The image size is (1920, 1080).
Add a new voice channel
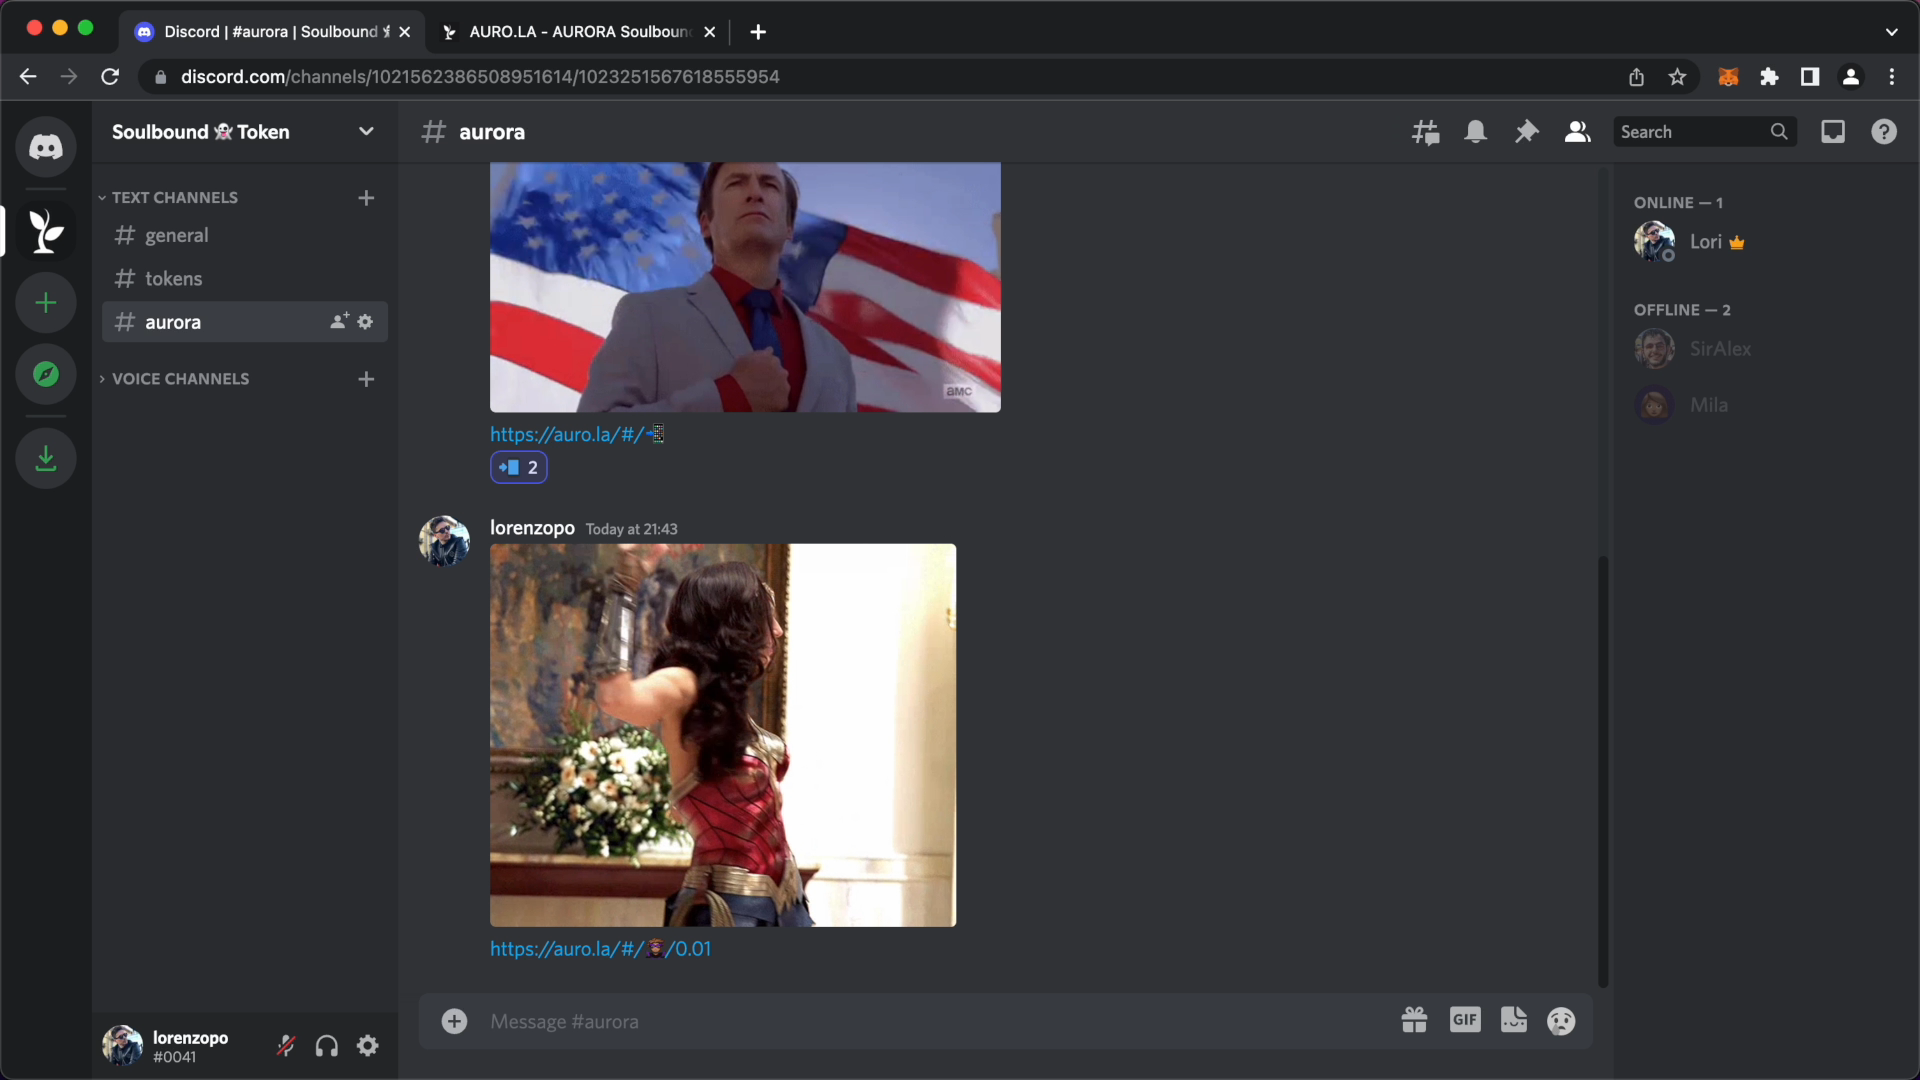point(366,379)
